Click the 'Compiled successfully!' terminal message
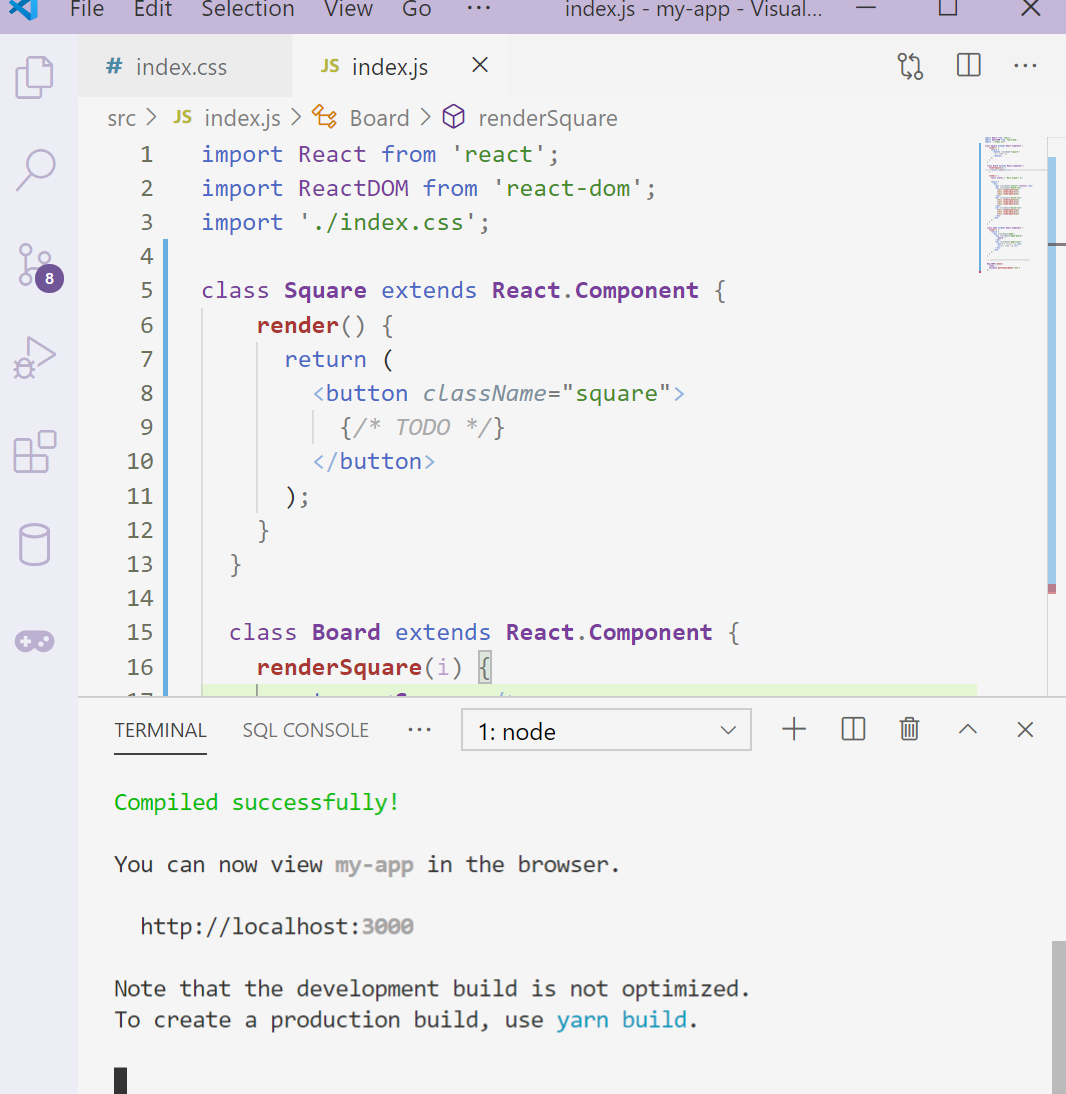This screenshot has width=1066, height=1094. tap(257, 802)
